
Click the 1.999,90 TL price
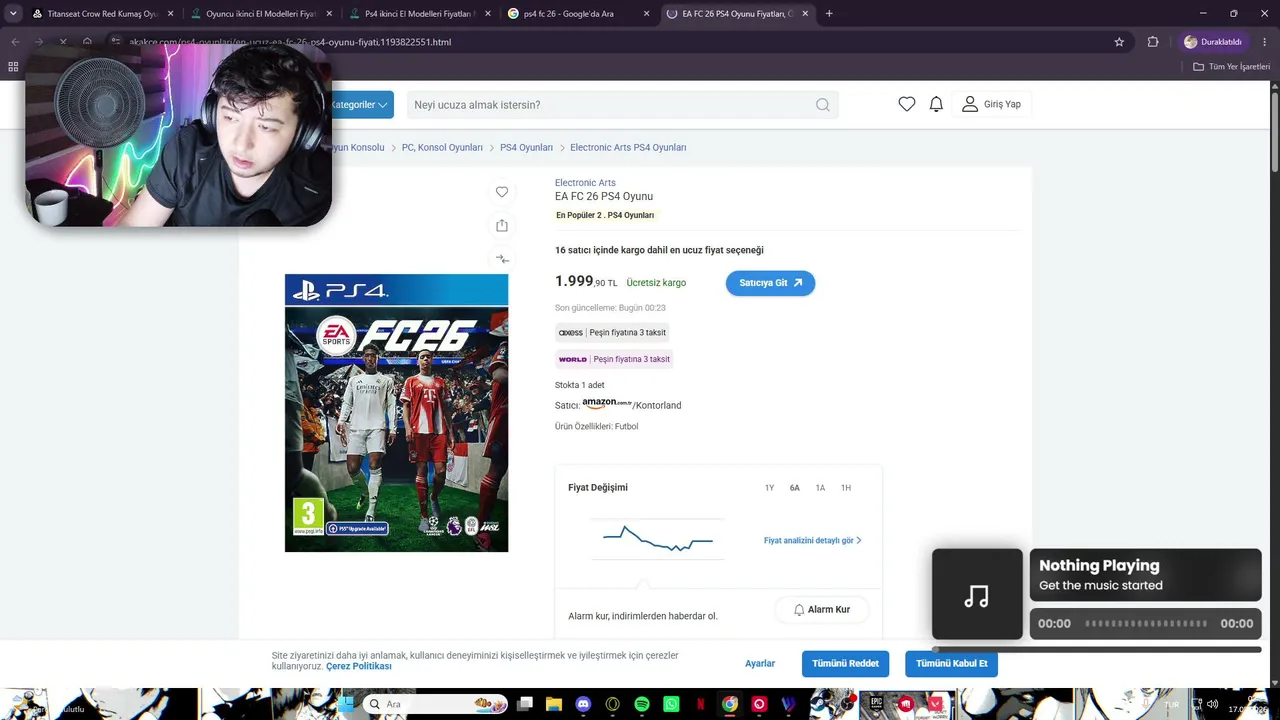coord(586,282)
